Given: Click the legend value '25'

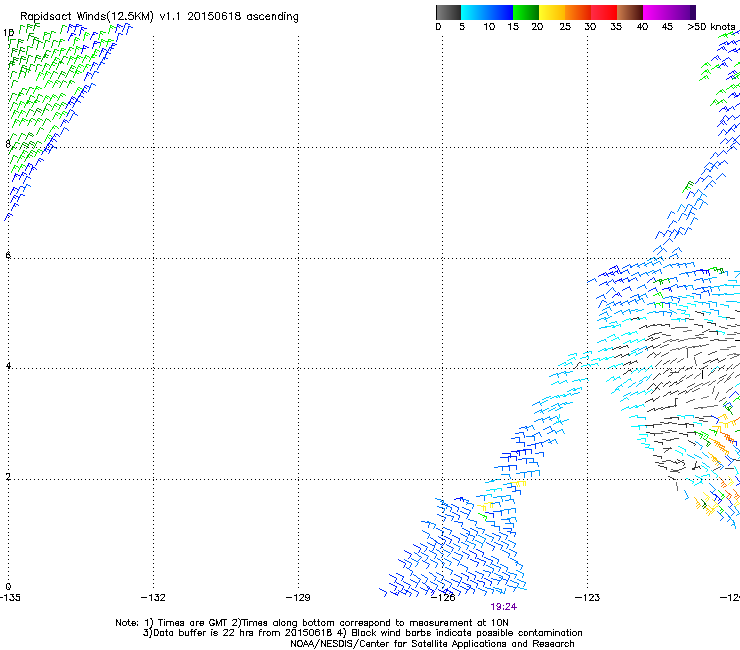Looking at the screenshot, I should pos(565,27).
